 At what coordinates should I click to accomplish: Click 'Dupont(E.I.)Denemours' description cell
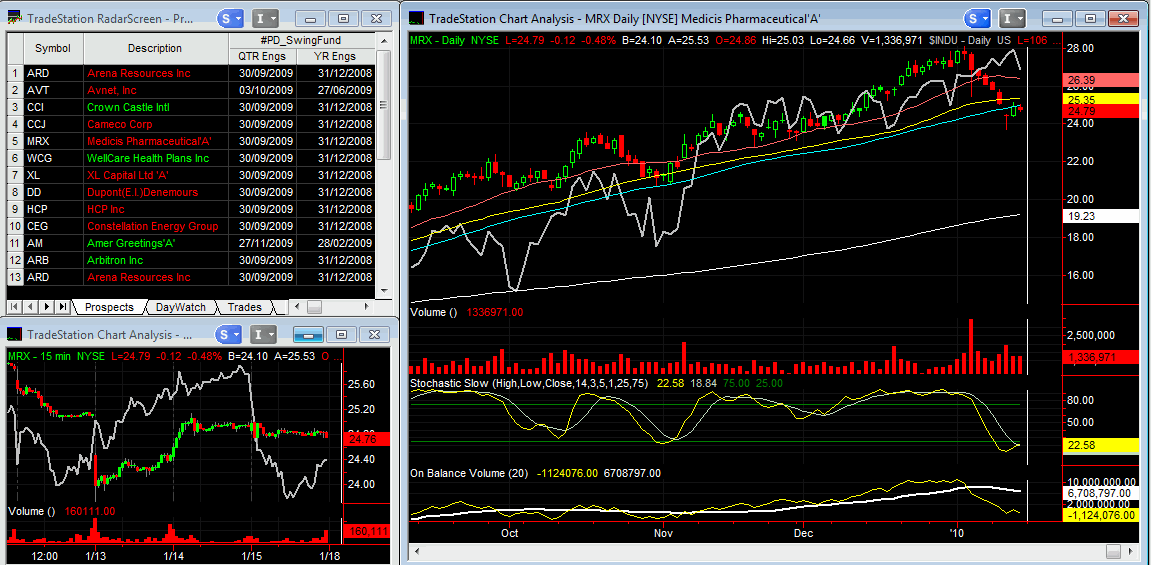tap(156, 192)
